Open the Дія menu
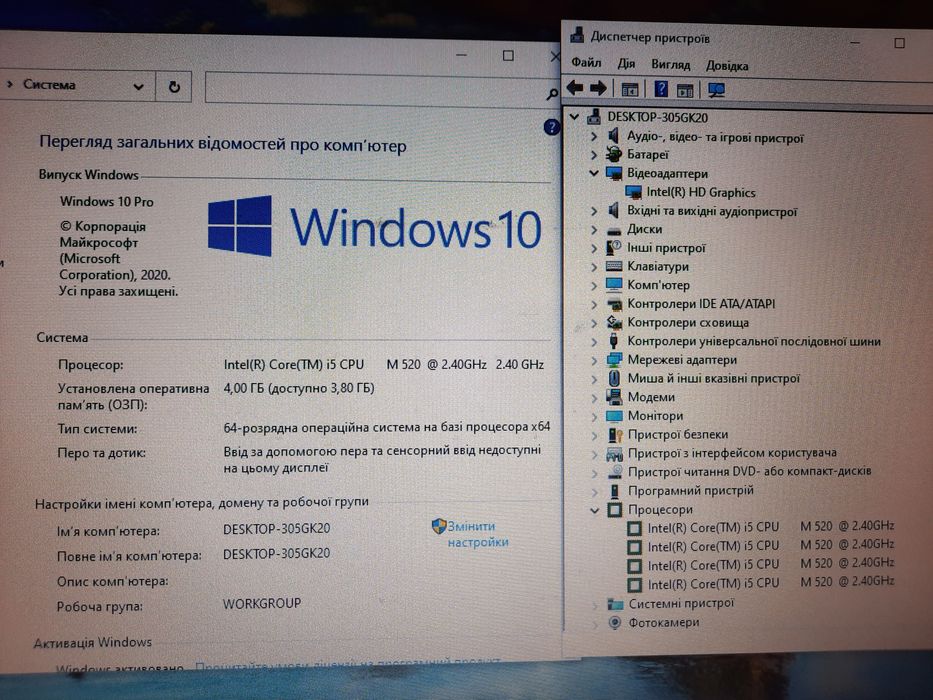The image size is (933, 700). [626, 63]
